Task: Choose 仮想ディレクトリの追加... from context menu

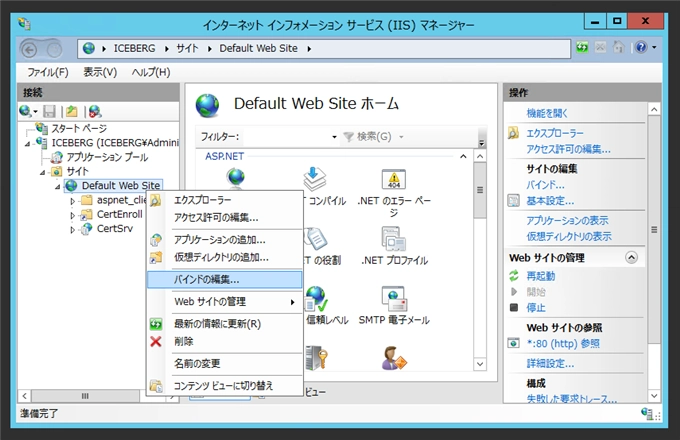Action: point(225,257)
